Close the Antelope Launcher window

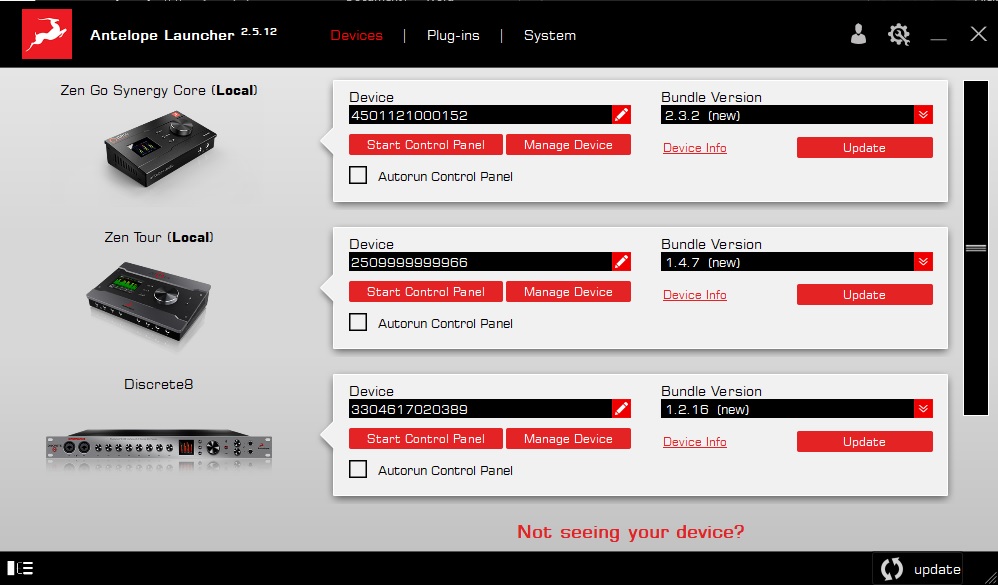click(978, 34)
